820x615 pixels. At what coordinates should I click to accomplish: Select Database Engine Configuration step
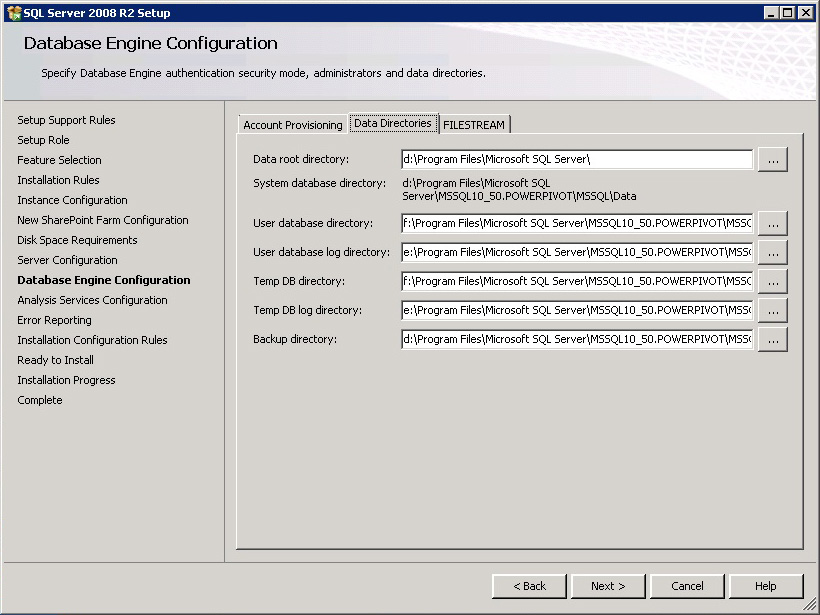click(104, 280)
